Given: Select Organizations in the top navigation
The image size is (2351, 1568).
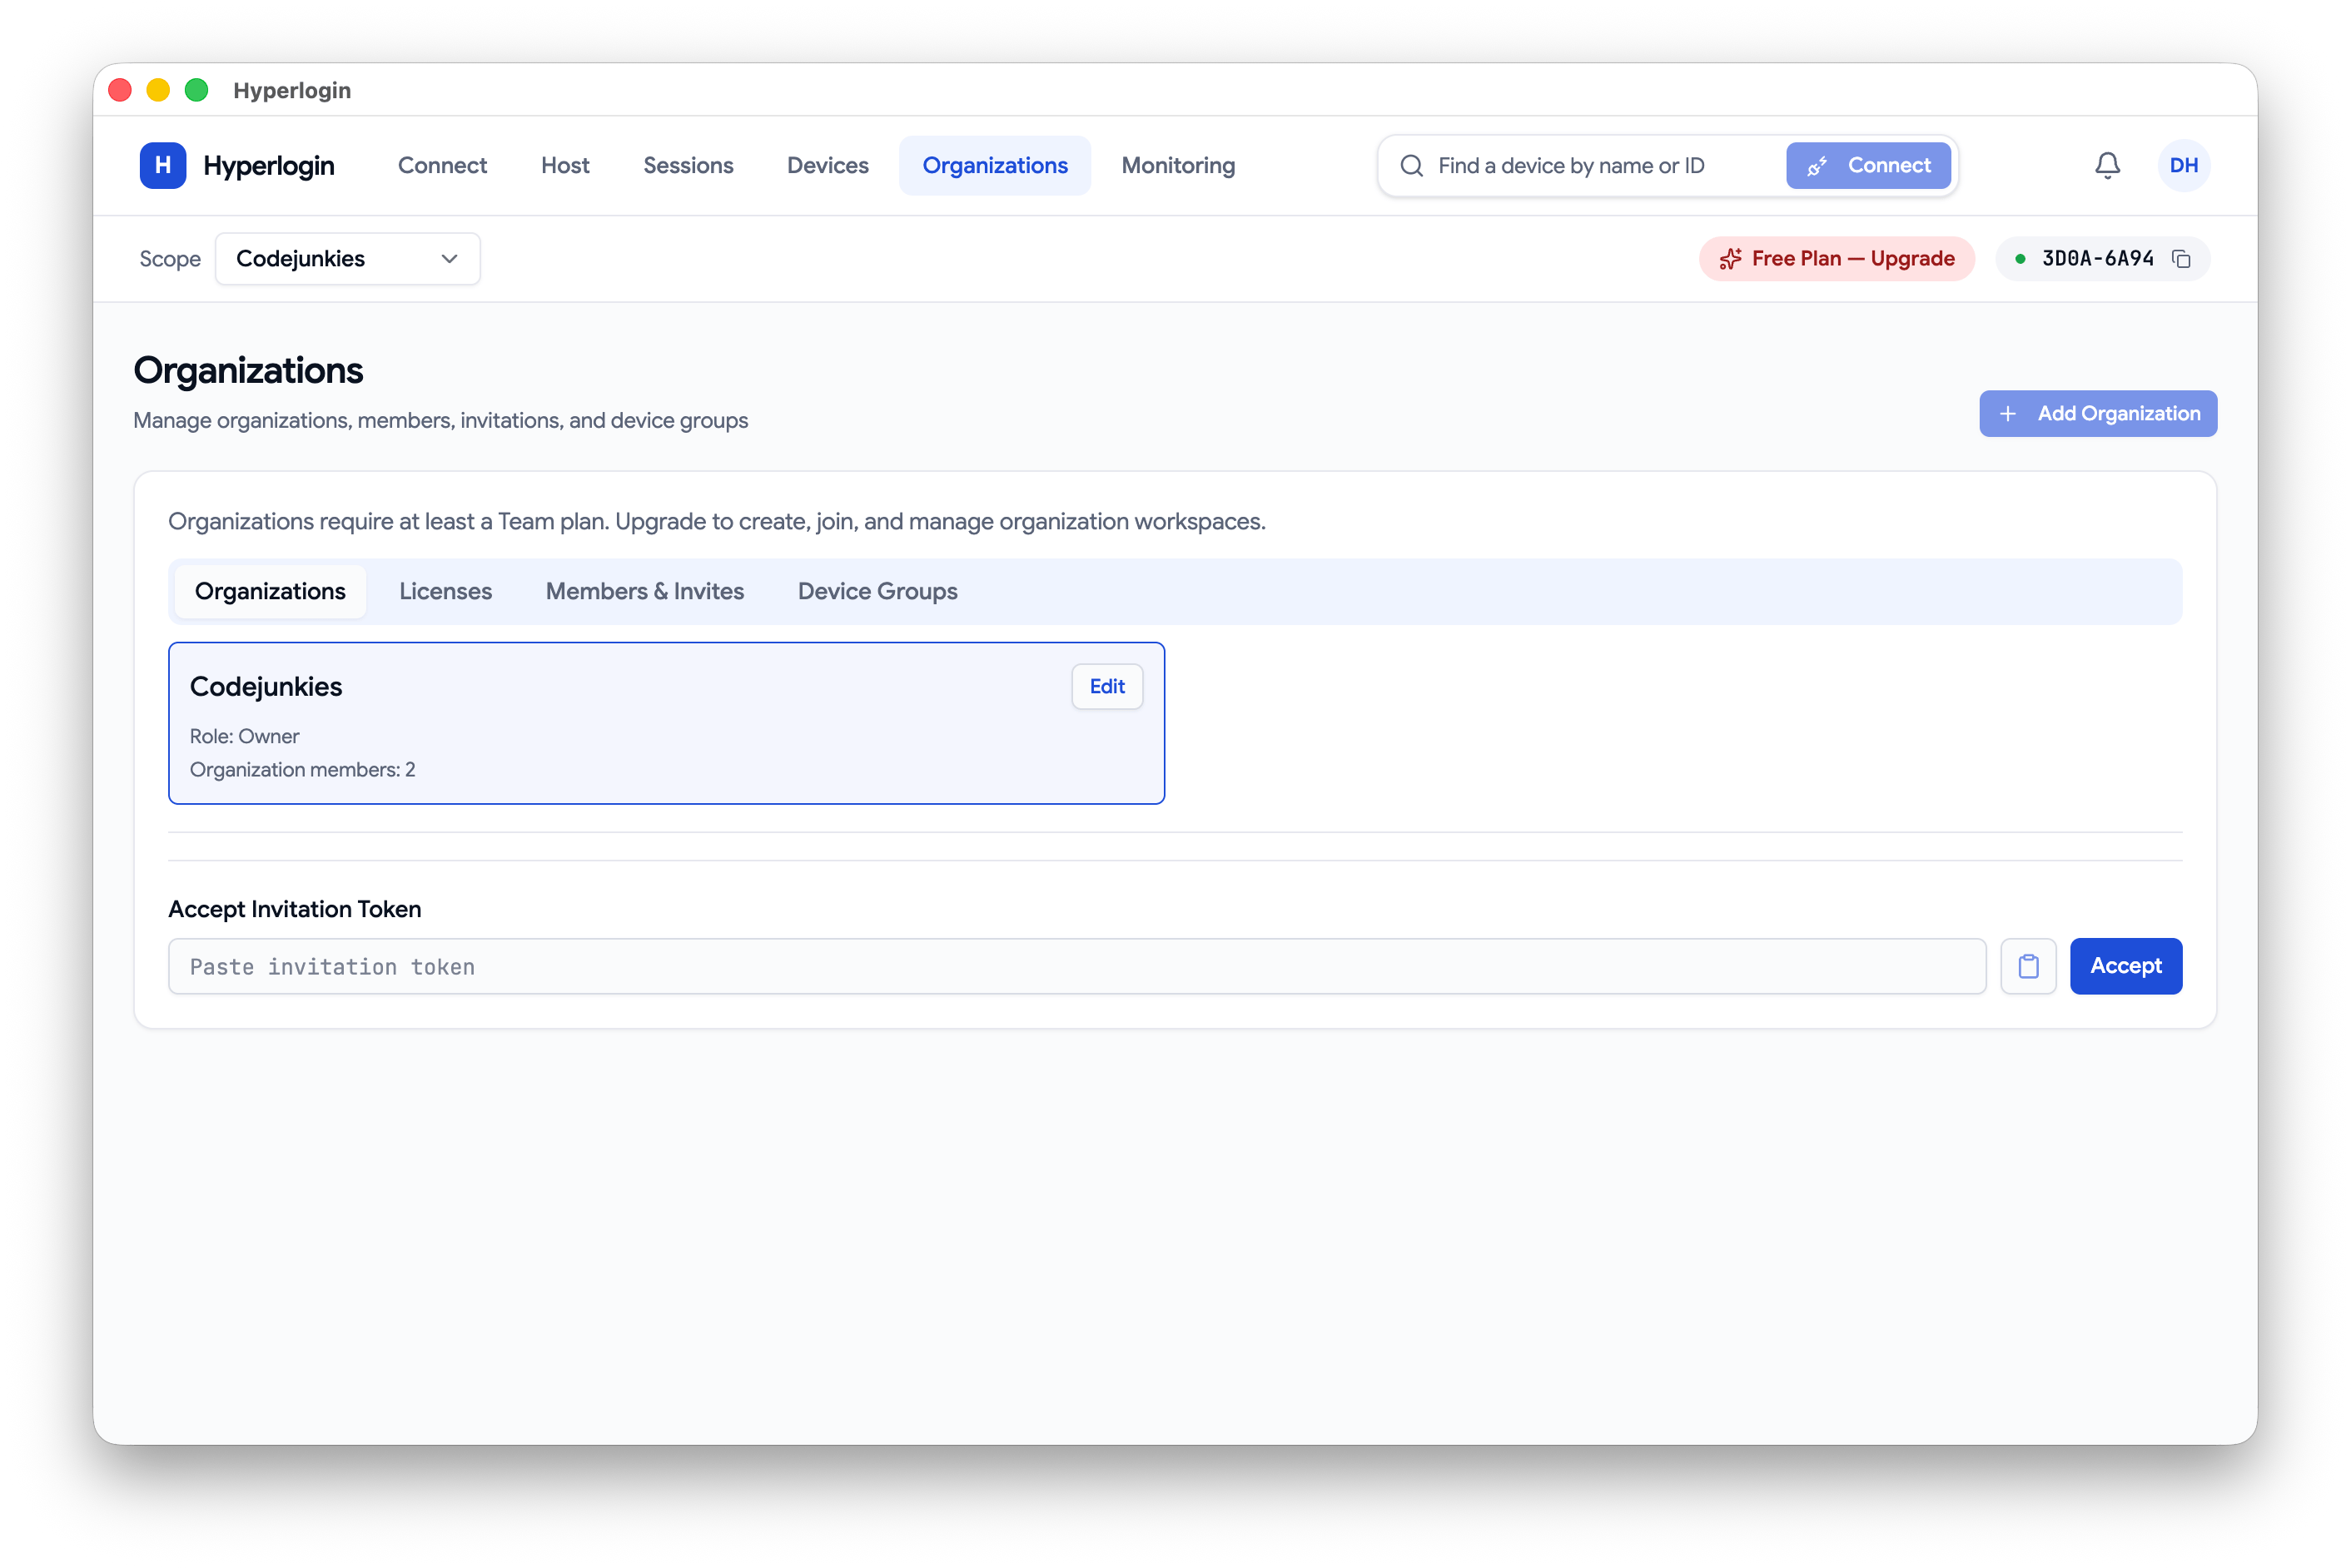Looking at the screenshot, I should click(x=995, y=165).
